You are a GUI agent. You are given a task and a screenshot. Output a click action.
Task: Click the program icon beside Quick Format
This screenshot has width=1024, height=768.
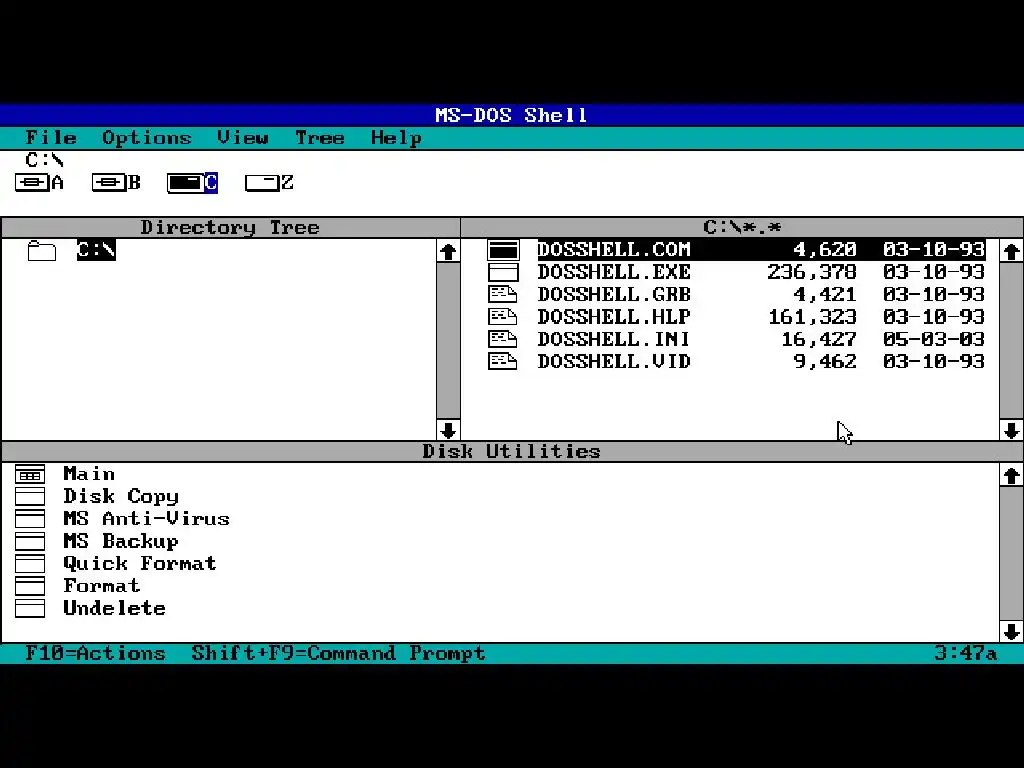tap(30, 564)
